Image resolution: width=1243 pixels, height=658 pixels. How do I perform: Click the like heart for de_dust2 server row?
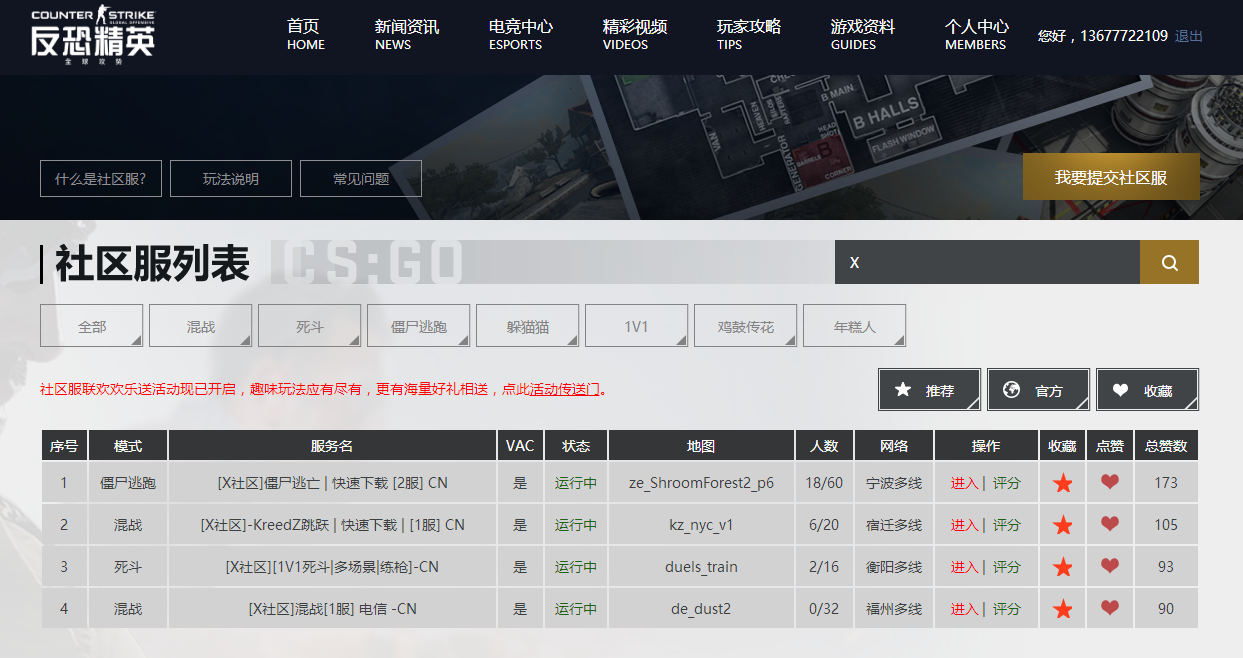tap(1110, 607)
